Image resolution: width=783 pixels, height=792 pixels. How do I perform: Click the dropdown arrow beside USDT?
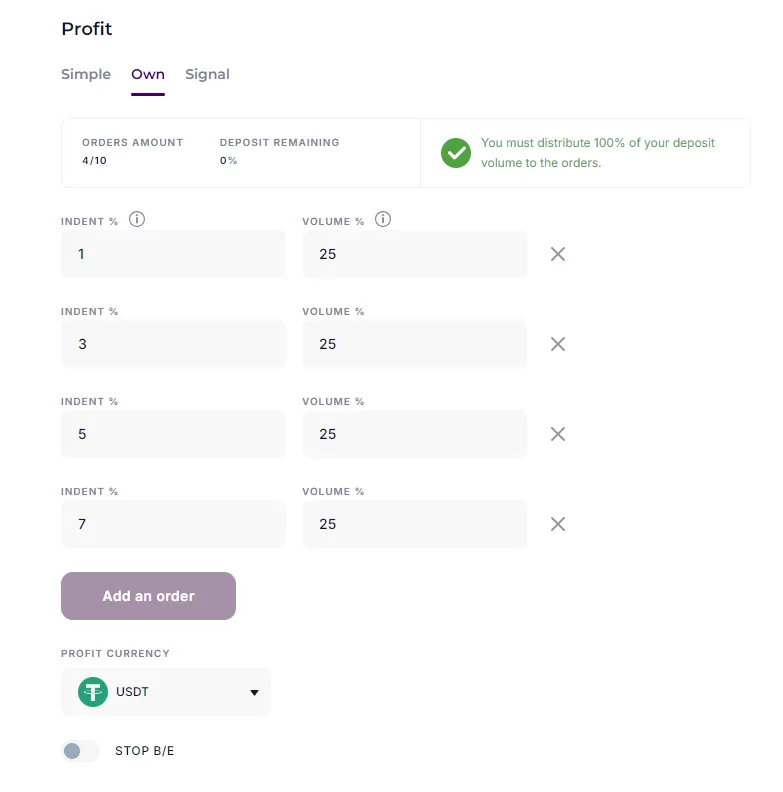click(x=254, y=693)
